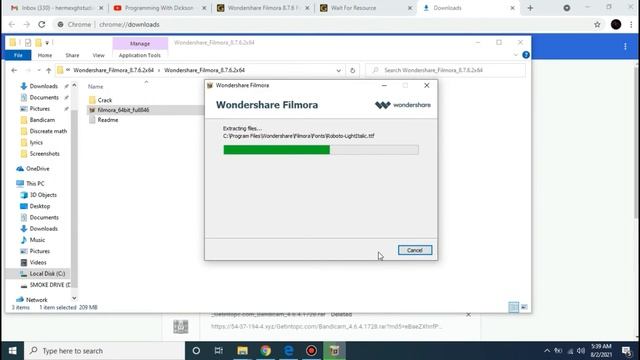Open a new Chrome tab

pos(530,8)
